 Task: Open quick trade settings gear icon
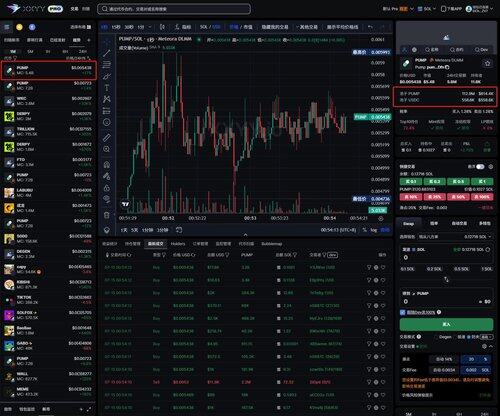(491, 166)
